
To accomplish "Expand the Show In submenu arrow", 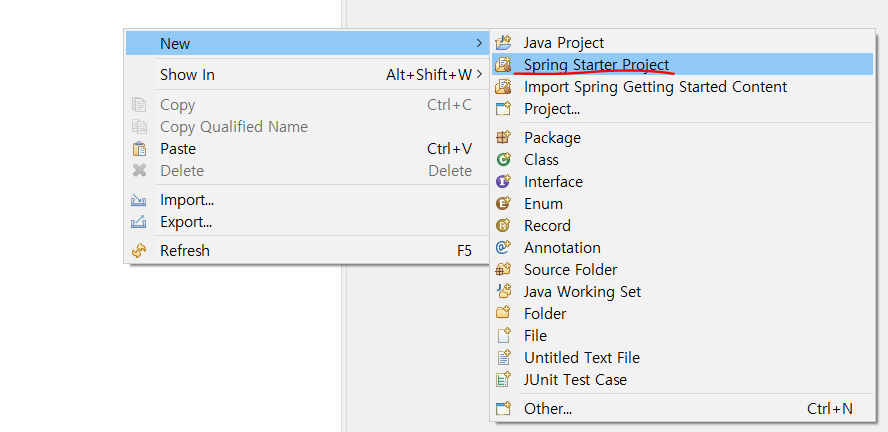I will (480, 74).
